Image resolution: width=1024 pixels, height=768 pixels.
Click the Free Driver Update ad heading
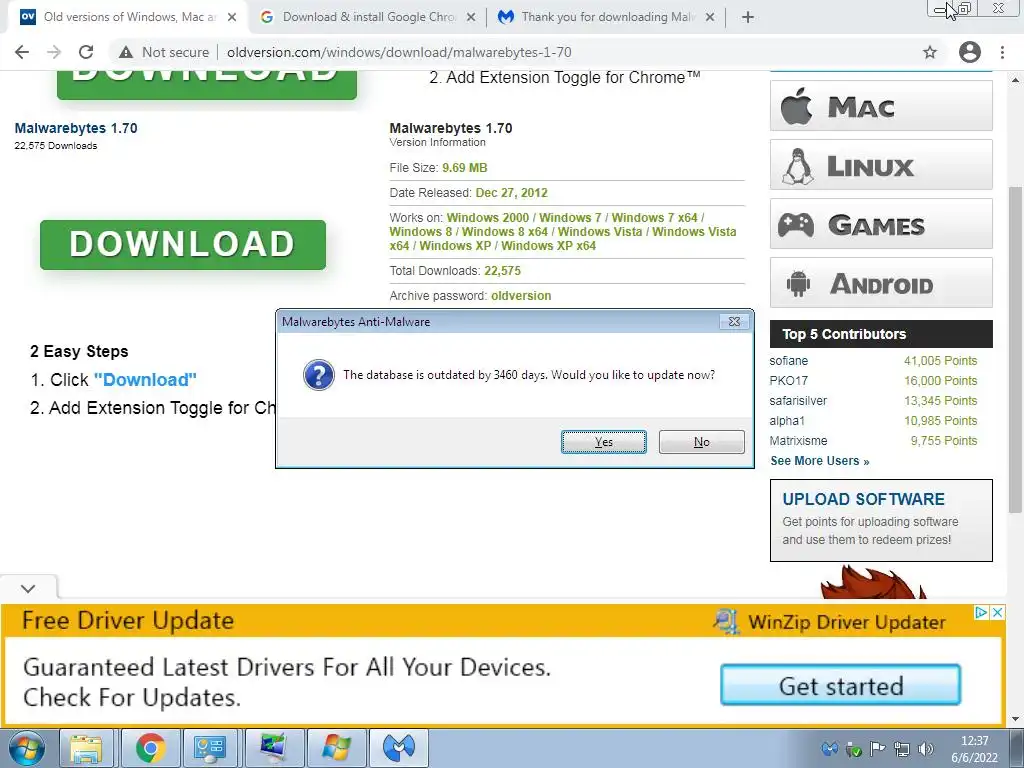tap(127, 620)
